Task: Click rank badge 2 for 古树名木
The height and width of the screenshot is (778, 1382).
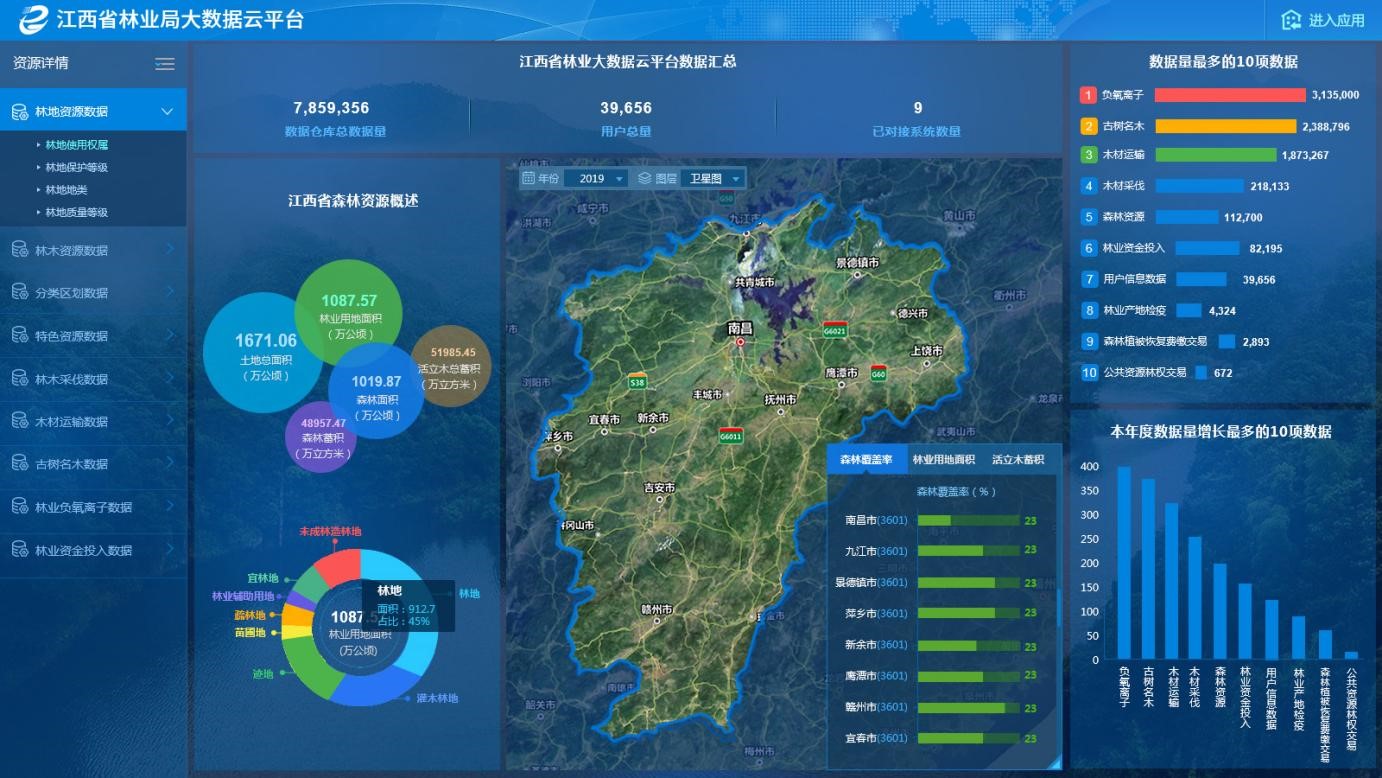Action: (x=1089, y=126)
